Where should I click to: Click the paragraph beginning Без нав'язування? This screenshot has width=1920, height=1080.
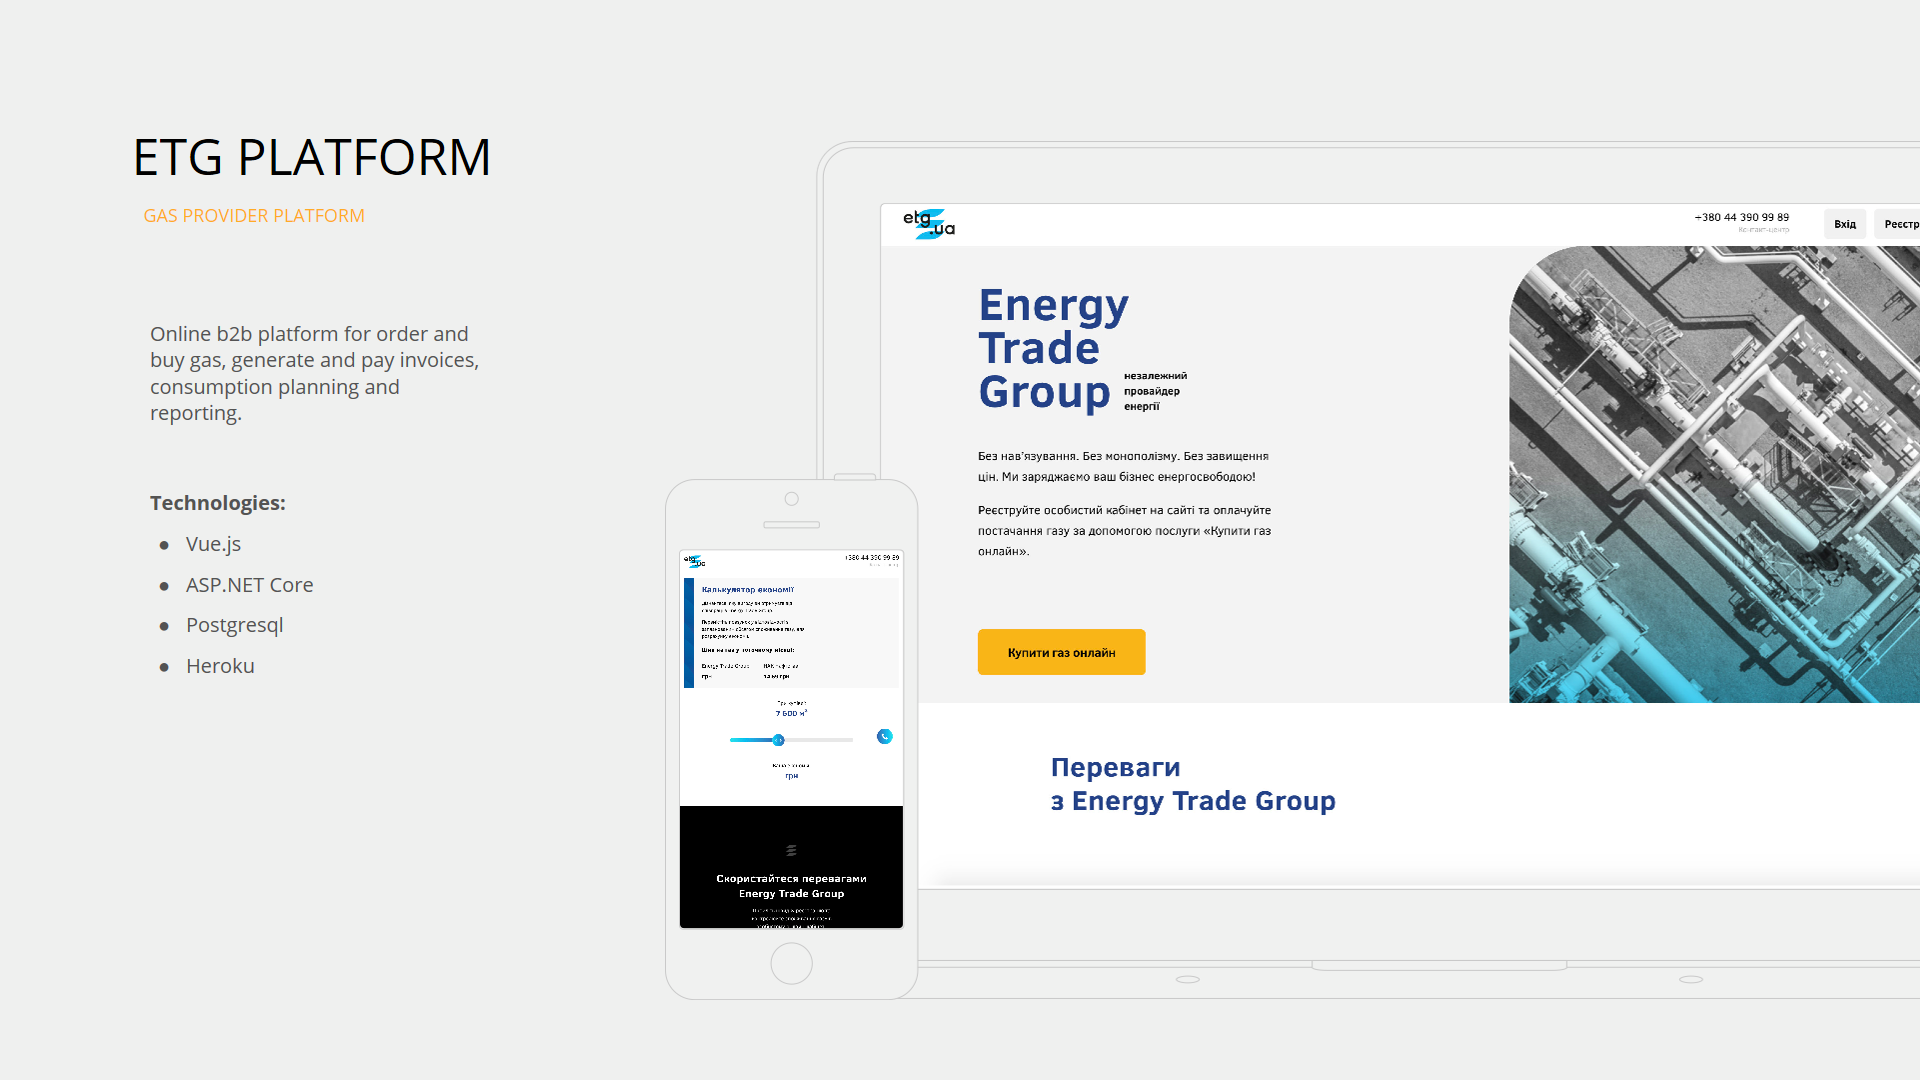(1123, 466)
